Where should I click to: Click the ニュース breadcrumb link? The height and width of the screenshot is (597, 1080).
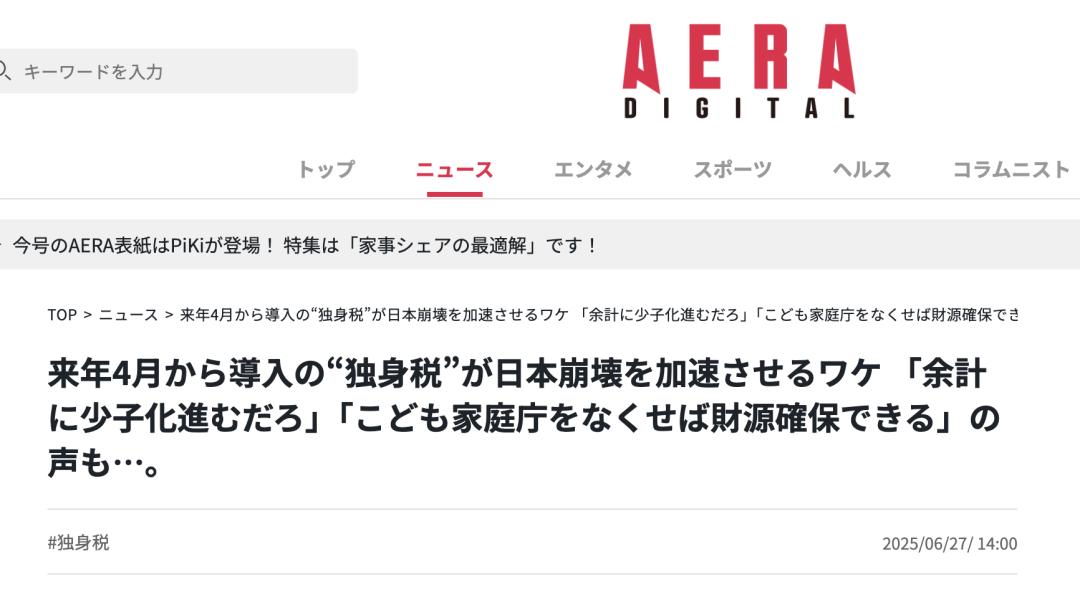[x=128, y=315]
